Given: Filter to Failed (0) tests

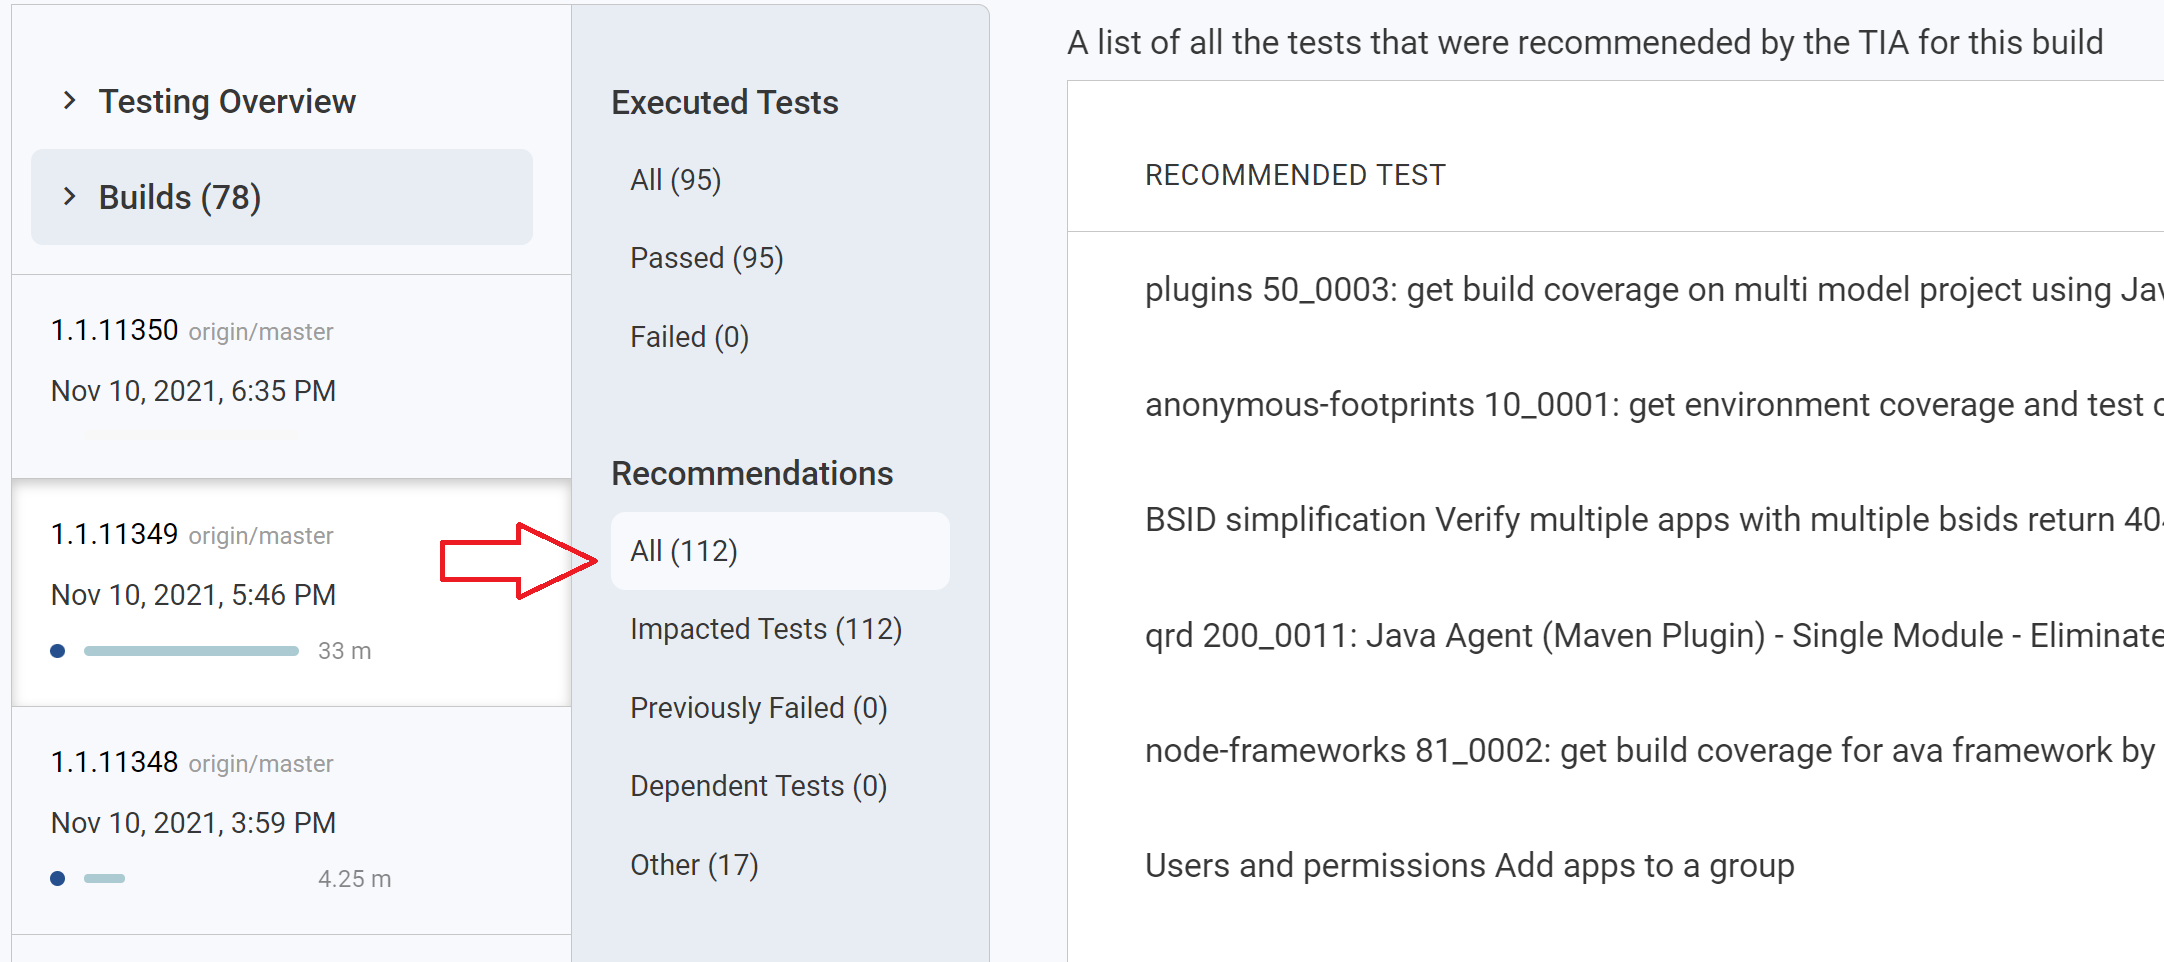Looking at the screenshot, I should 689,337.
